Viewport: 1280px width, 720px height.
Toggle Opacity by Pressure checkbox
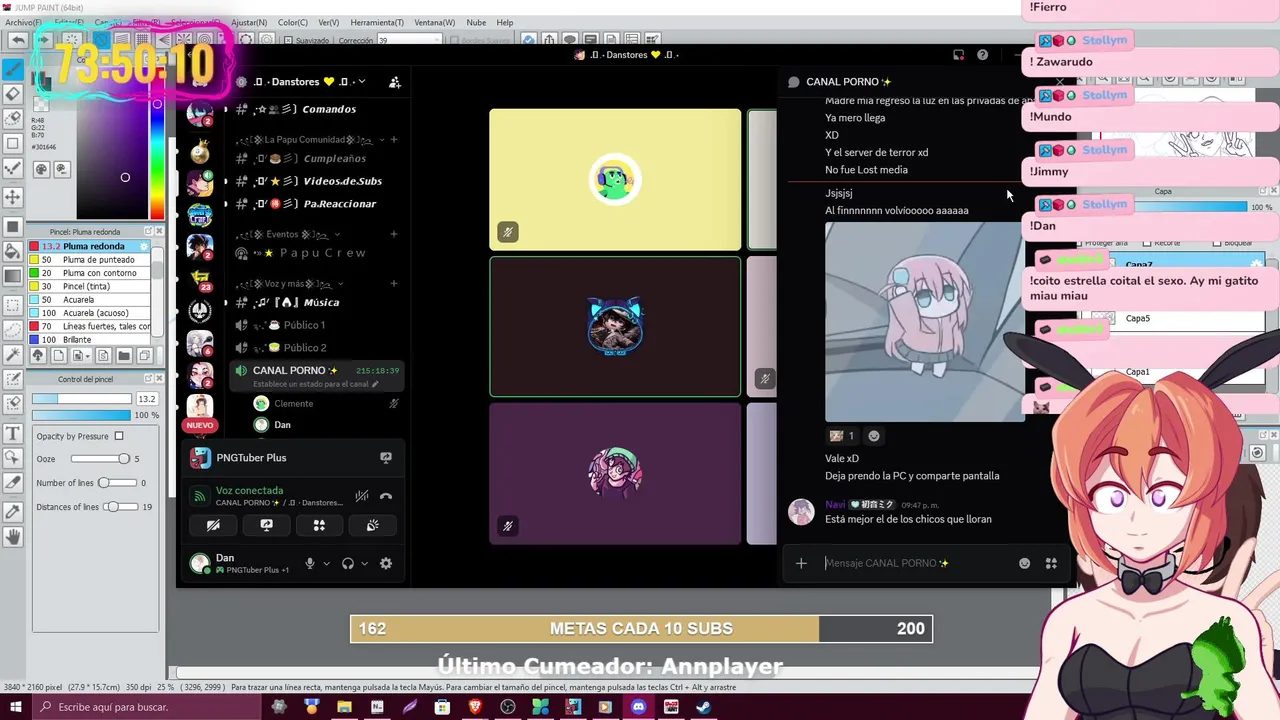119,436
